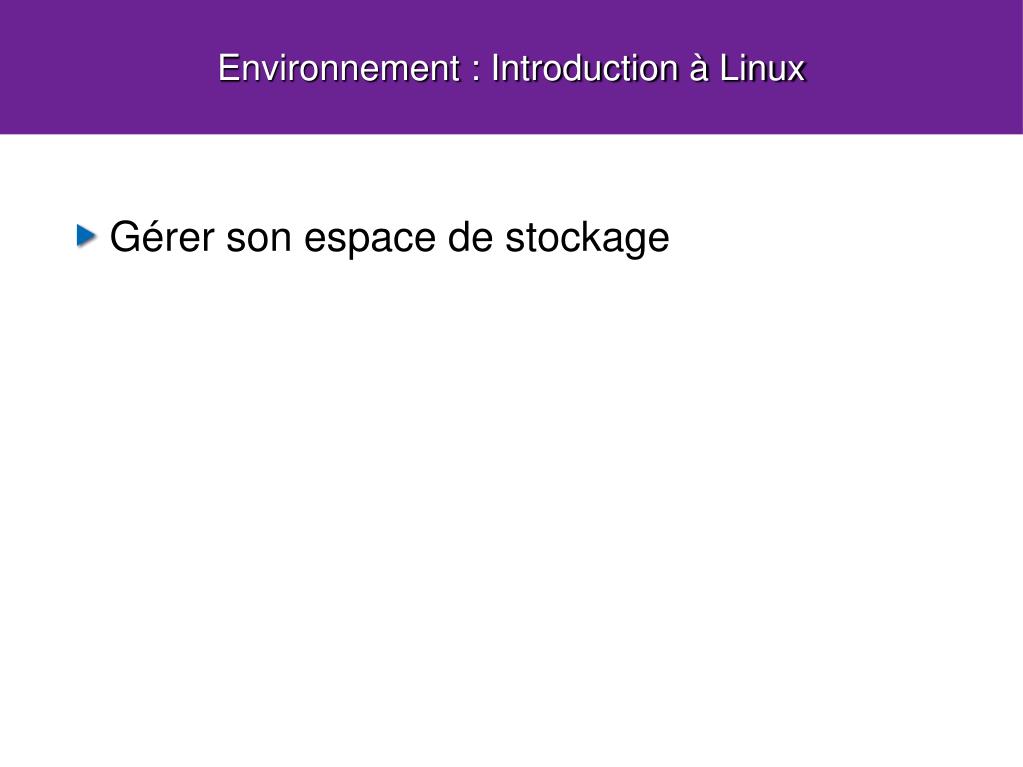Click the purple header banner background
Image resolution: width=1023 pixels, height=767 pixels.
512,111
